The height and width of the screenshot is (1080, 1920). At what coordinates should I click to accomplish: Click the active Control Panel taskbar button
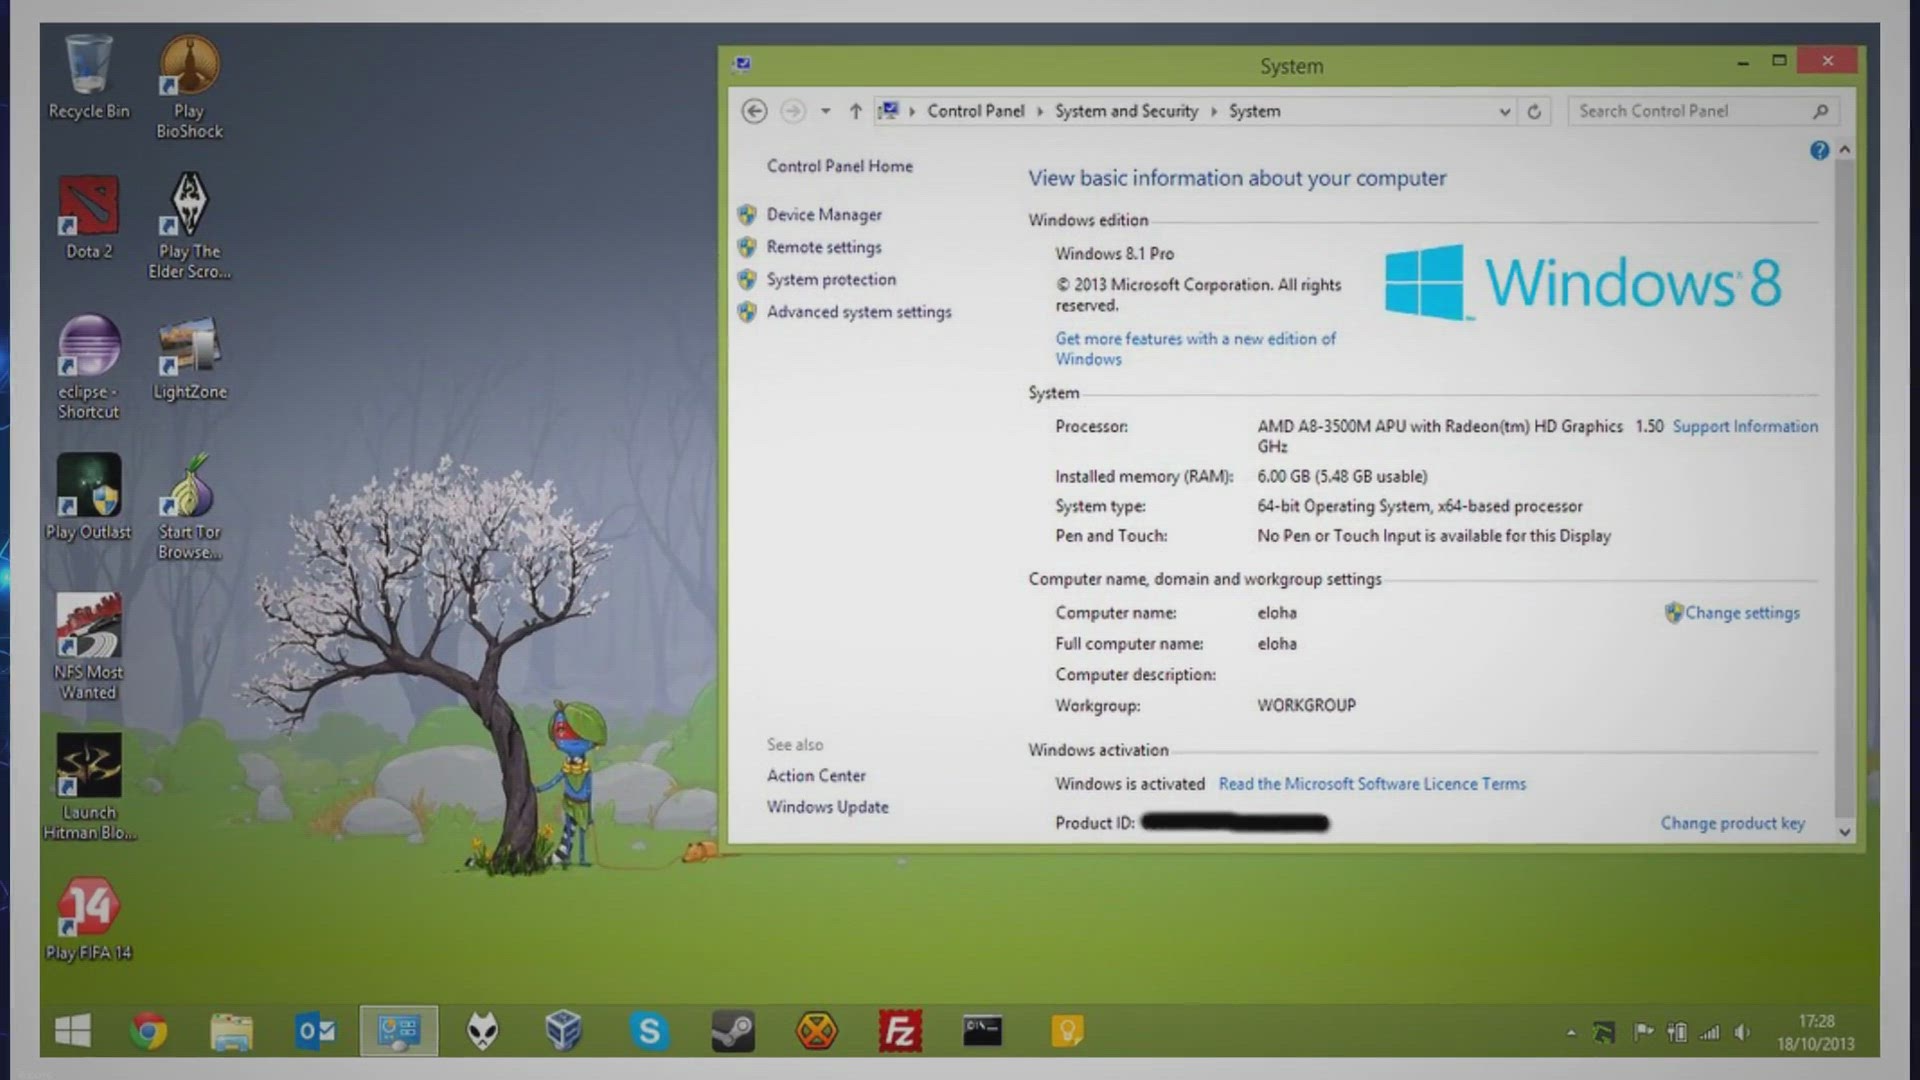tap(399, 1031)
